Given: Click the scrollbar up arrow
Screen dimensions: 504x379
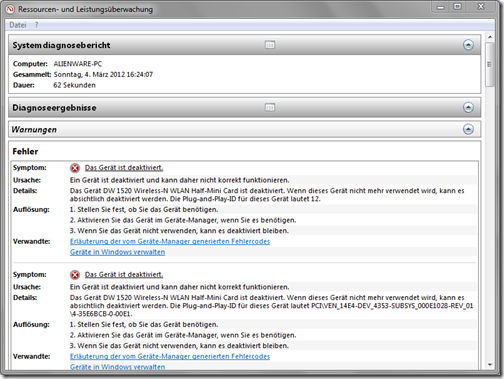Looking at the screenshot, I should pyautogui.click(x=490, y=37).
